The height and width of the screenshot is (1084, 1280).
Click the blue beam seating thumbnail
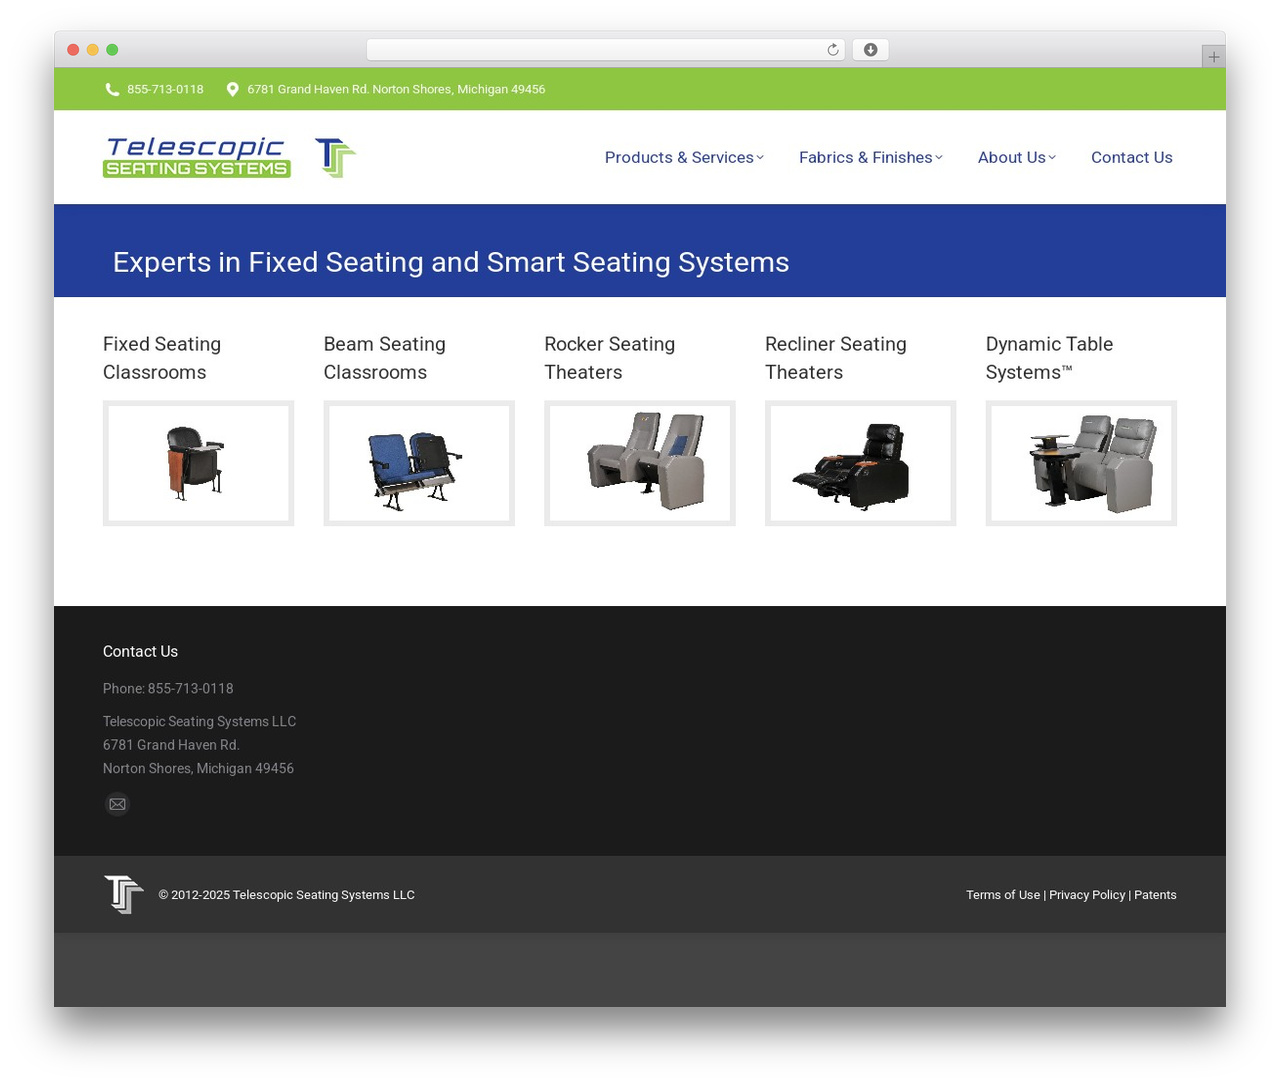(x=419, y=463)
